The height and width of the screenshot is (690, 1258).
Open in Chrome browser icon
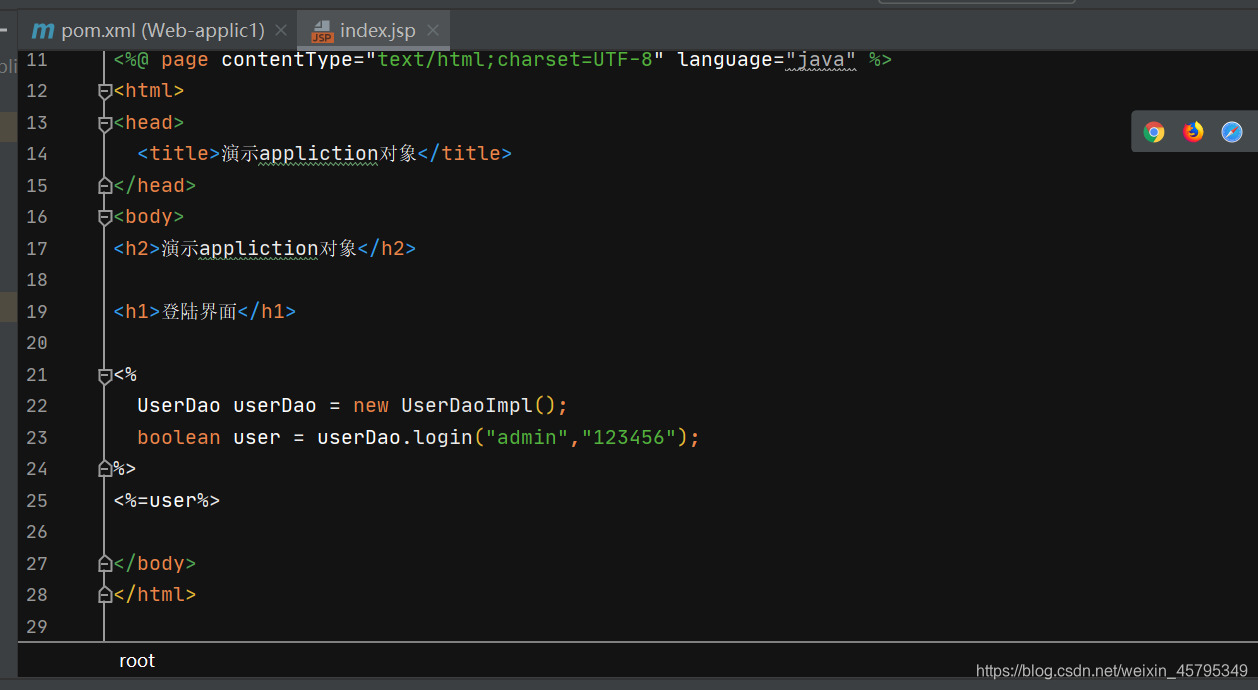1154,132
